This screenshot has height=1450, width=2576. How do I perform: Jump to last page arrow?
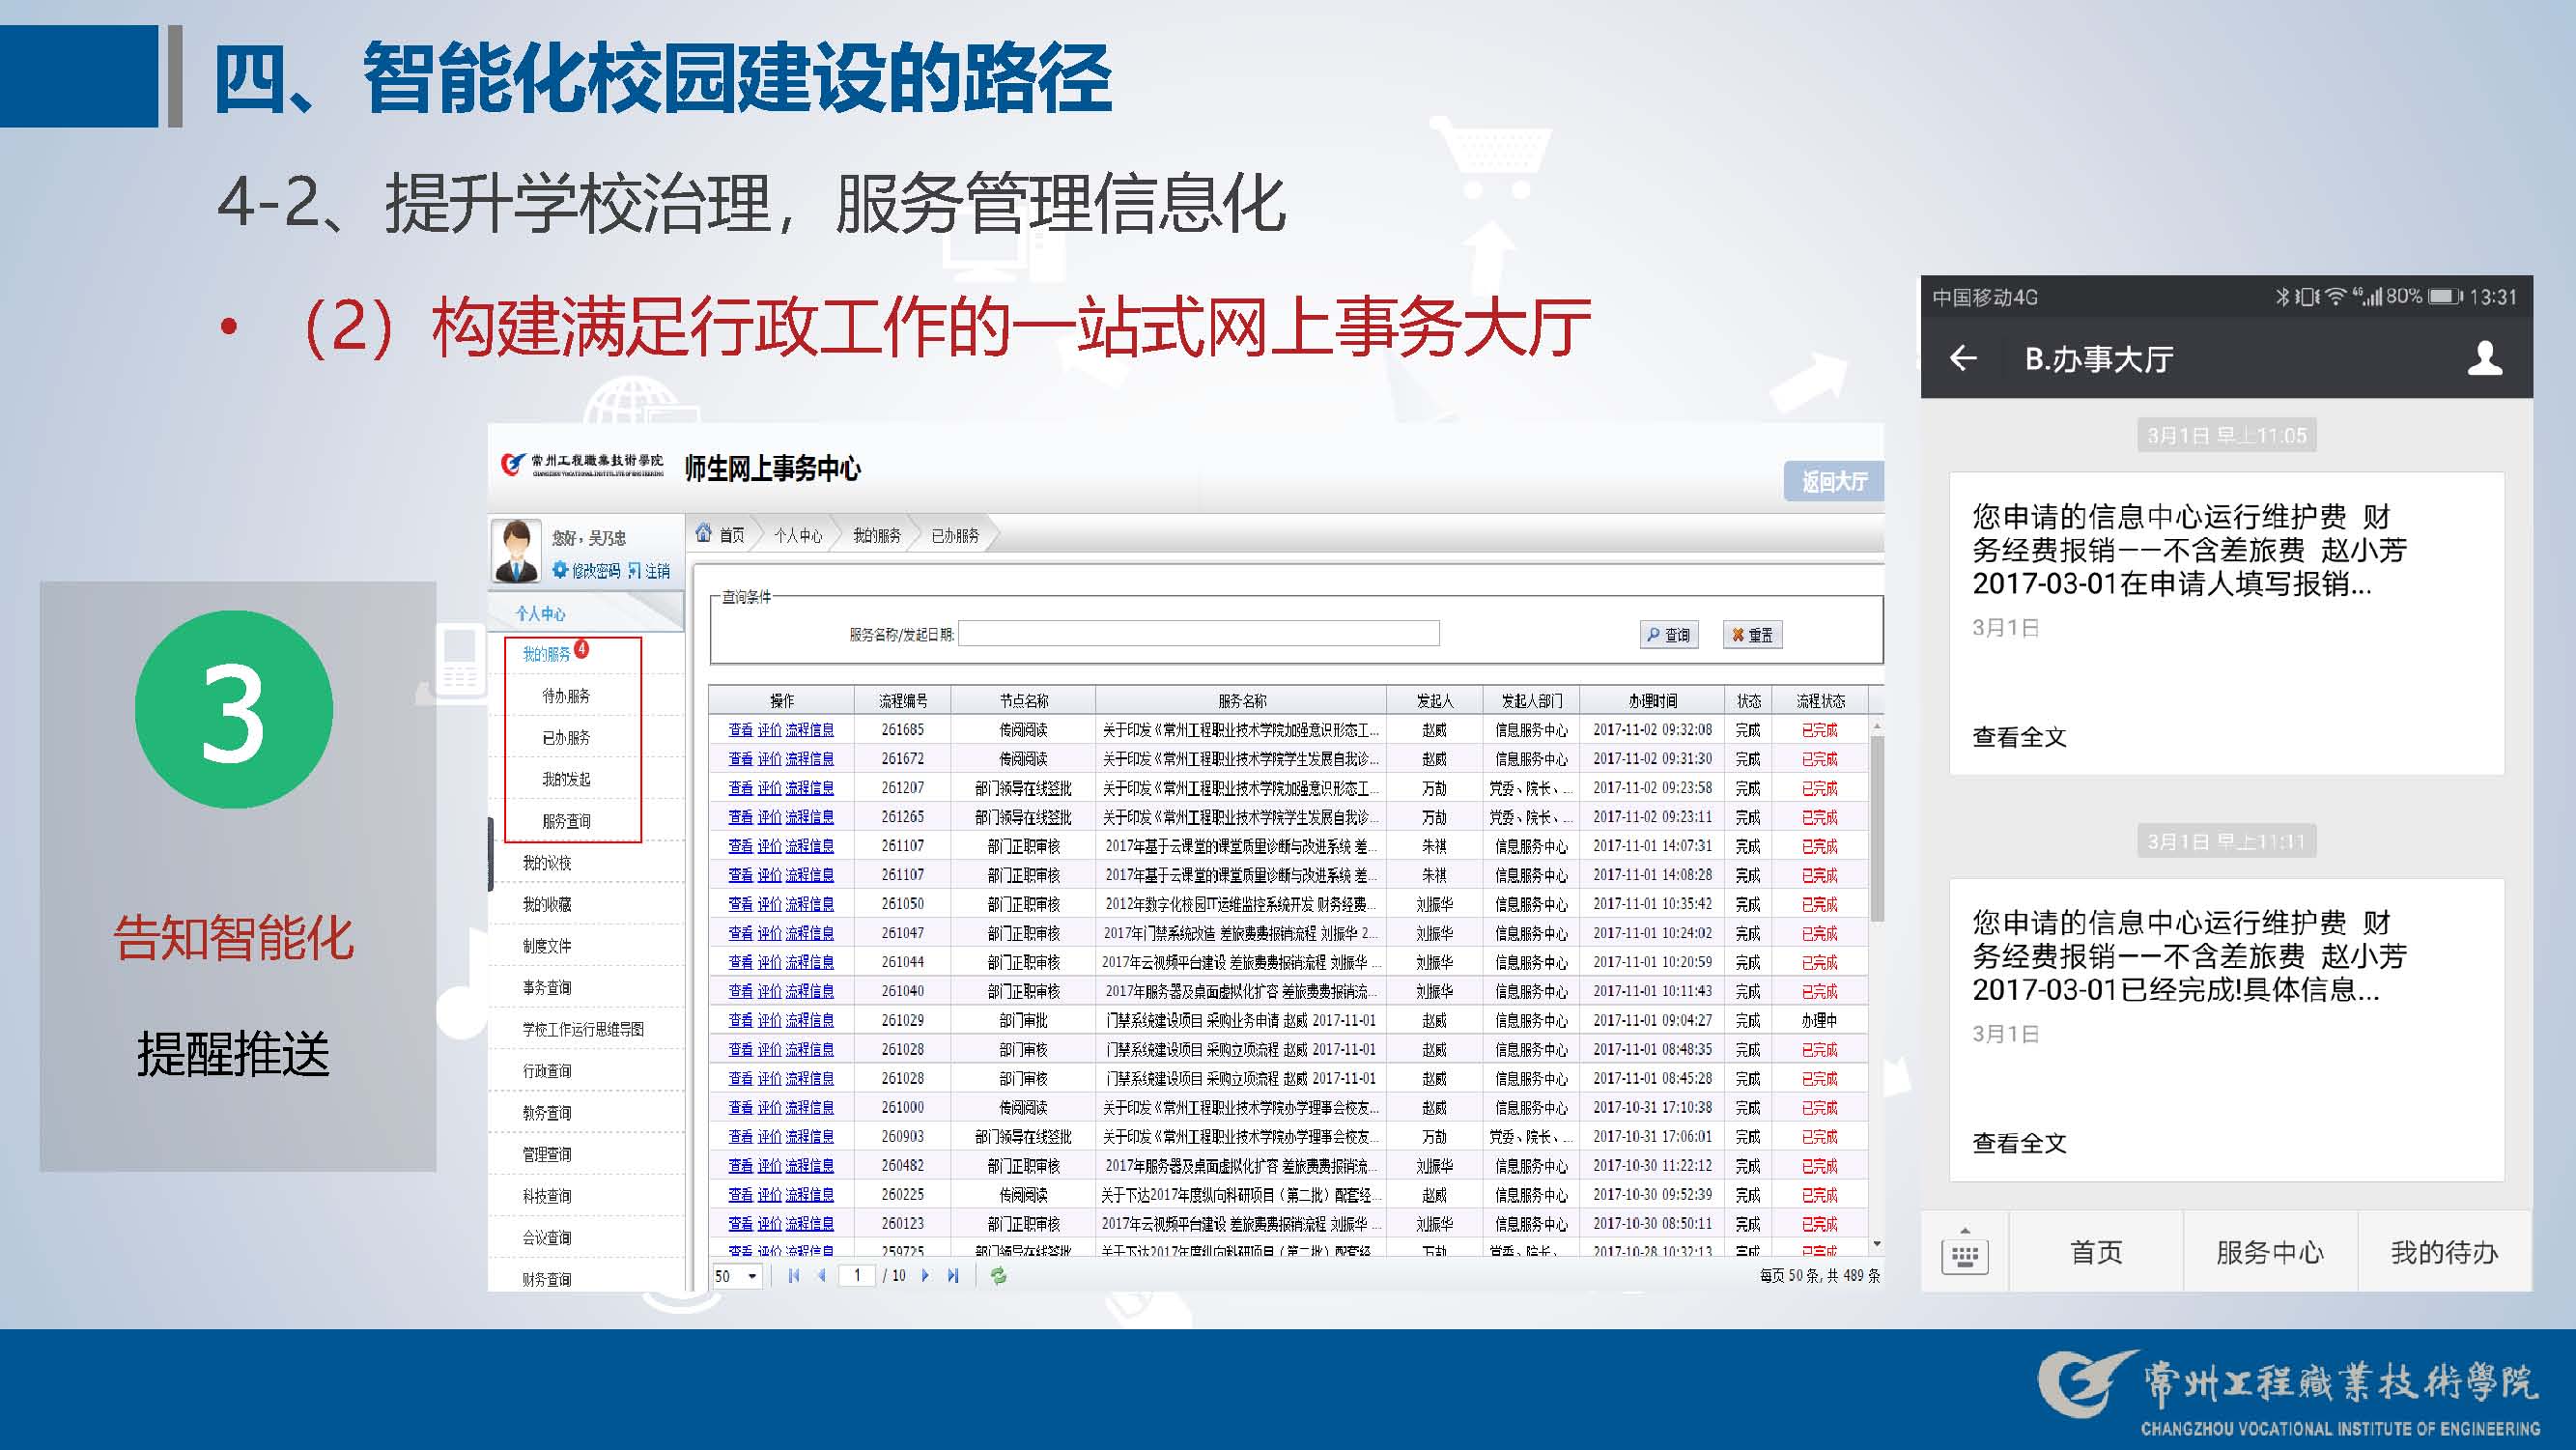(953, 1275)
